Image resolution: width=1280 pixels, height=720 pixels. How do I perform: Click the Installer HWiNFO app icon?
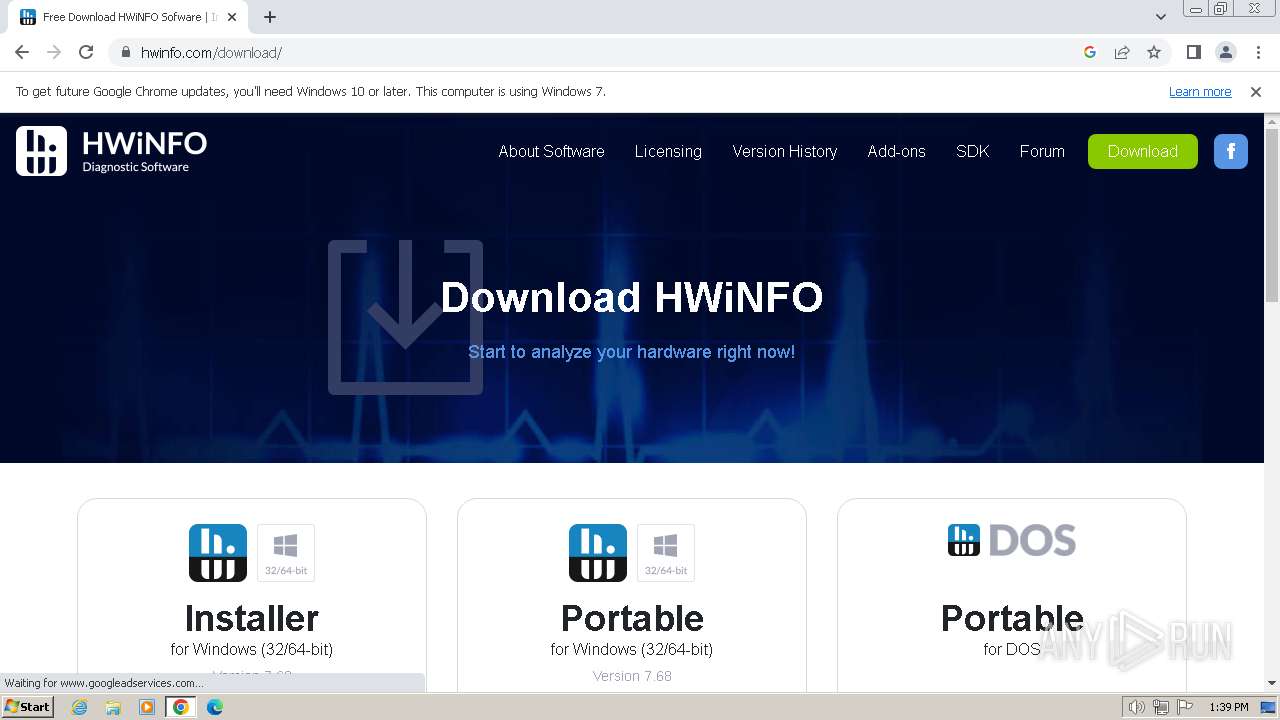[218, 553]
